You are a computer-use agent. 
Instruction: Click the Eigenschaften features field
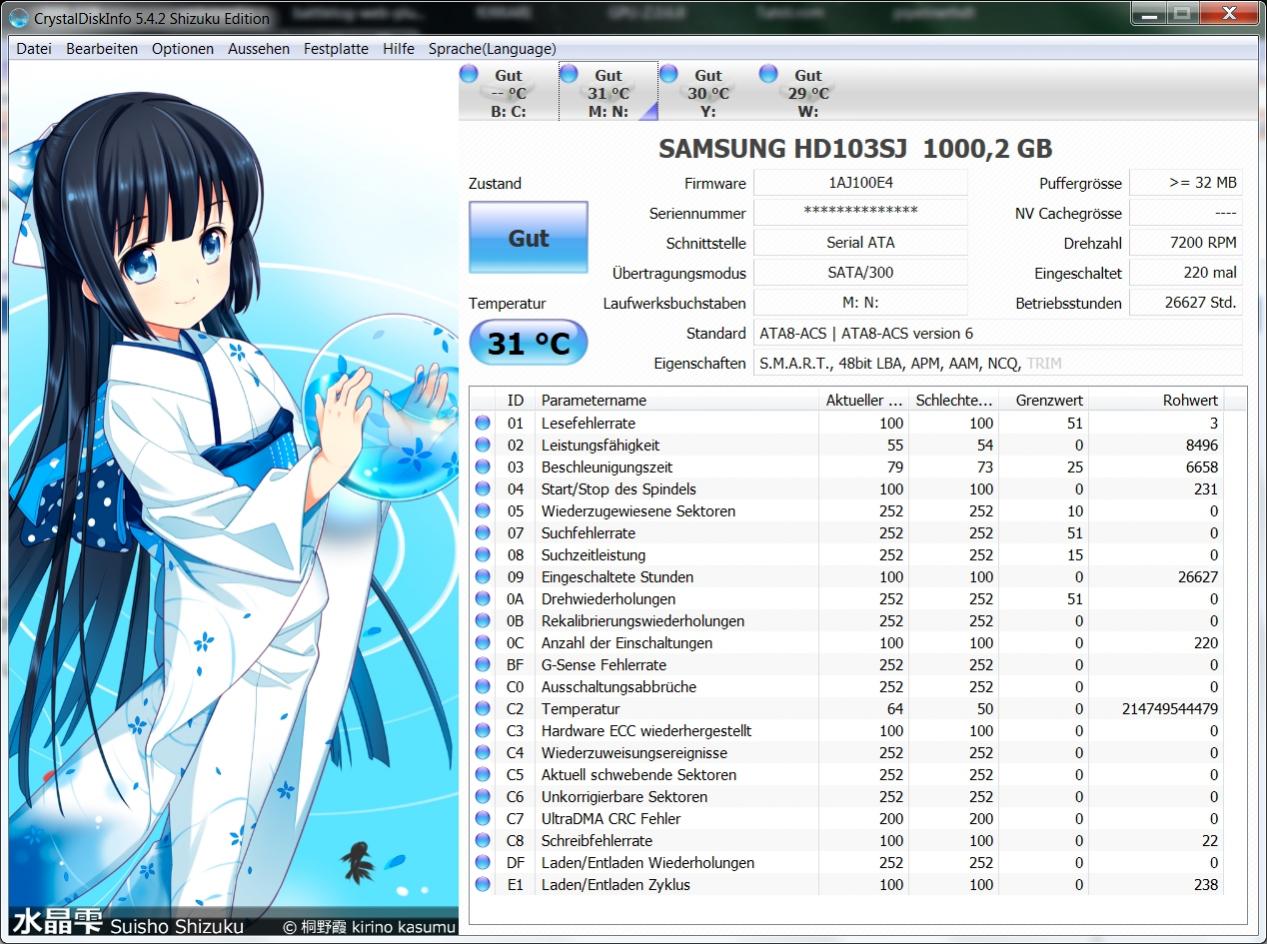tap(998, 363)
